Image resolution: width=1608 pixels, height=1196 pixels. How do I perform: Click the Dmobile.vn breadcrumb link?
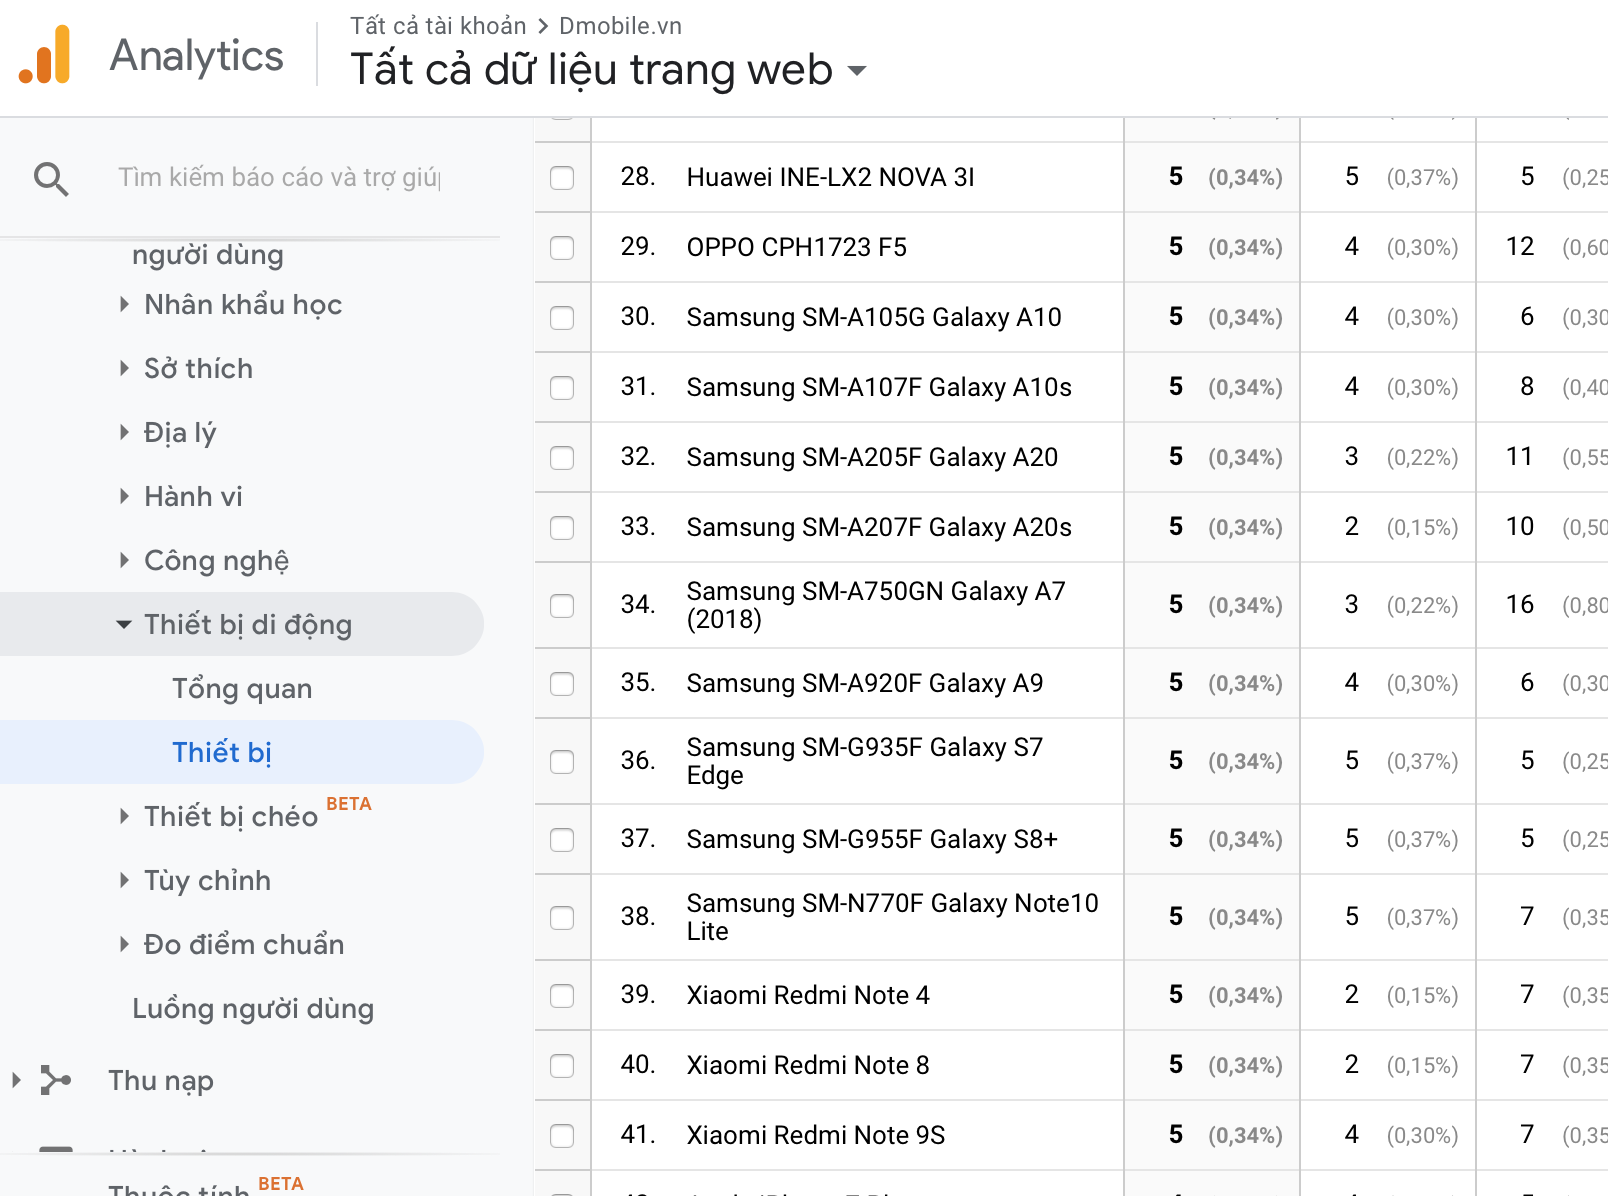(x=620, y=26)
